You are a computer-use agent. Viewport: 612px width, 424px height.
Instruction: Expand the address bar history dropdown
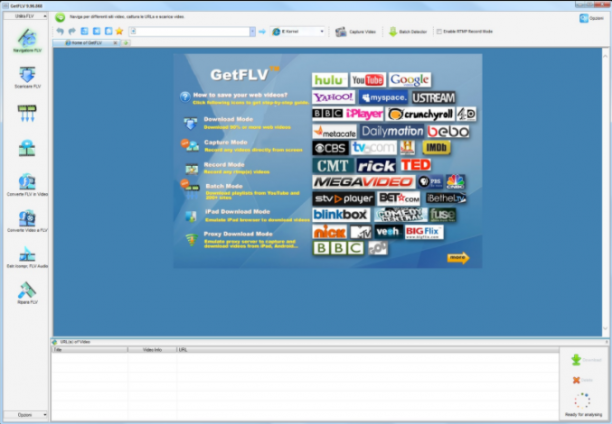tap(253, 32)
